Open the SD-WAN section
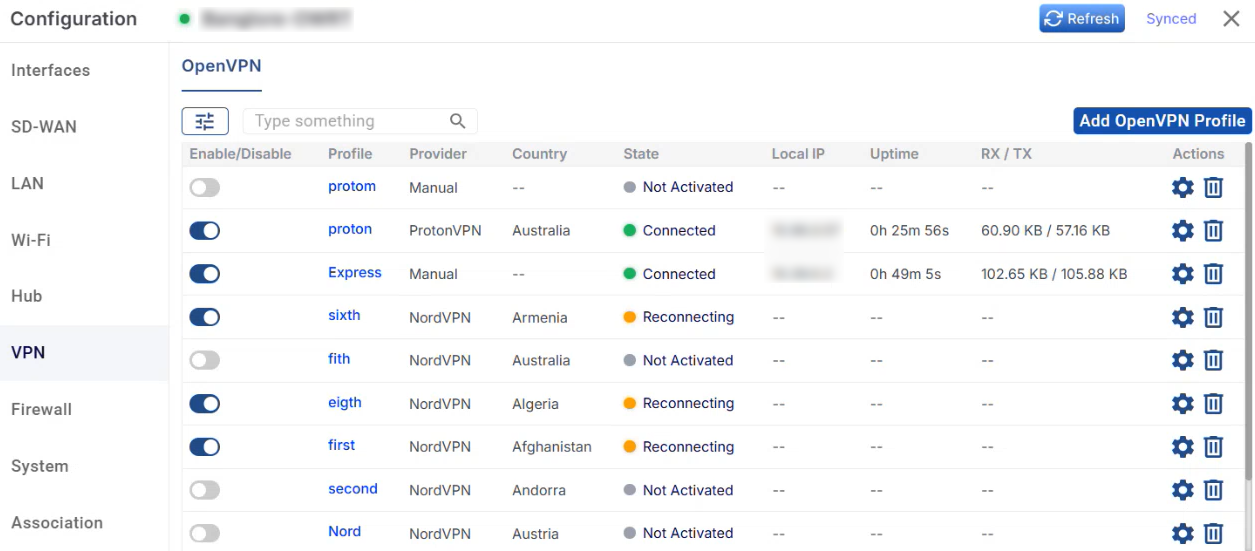The height and width of the screenshot is (551, 1255). pos(44,127)
